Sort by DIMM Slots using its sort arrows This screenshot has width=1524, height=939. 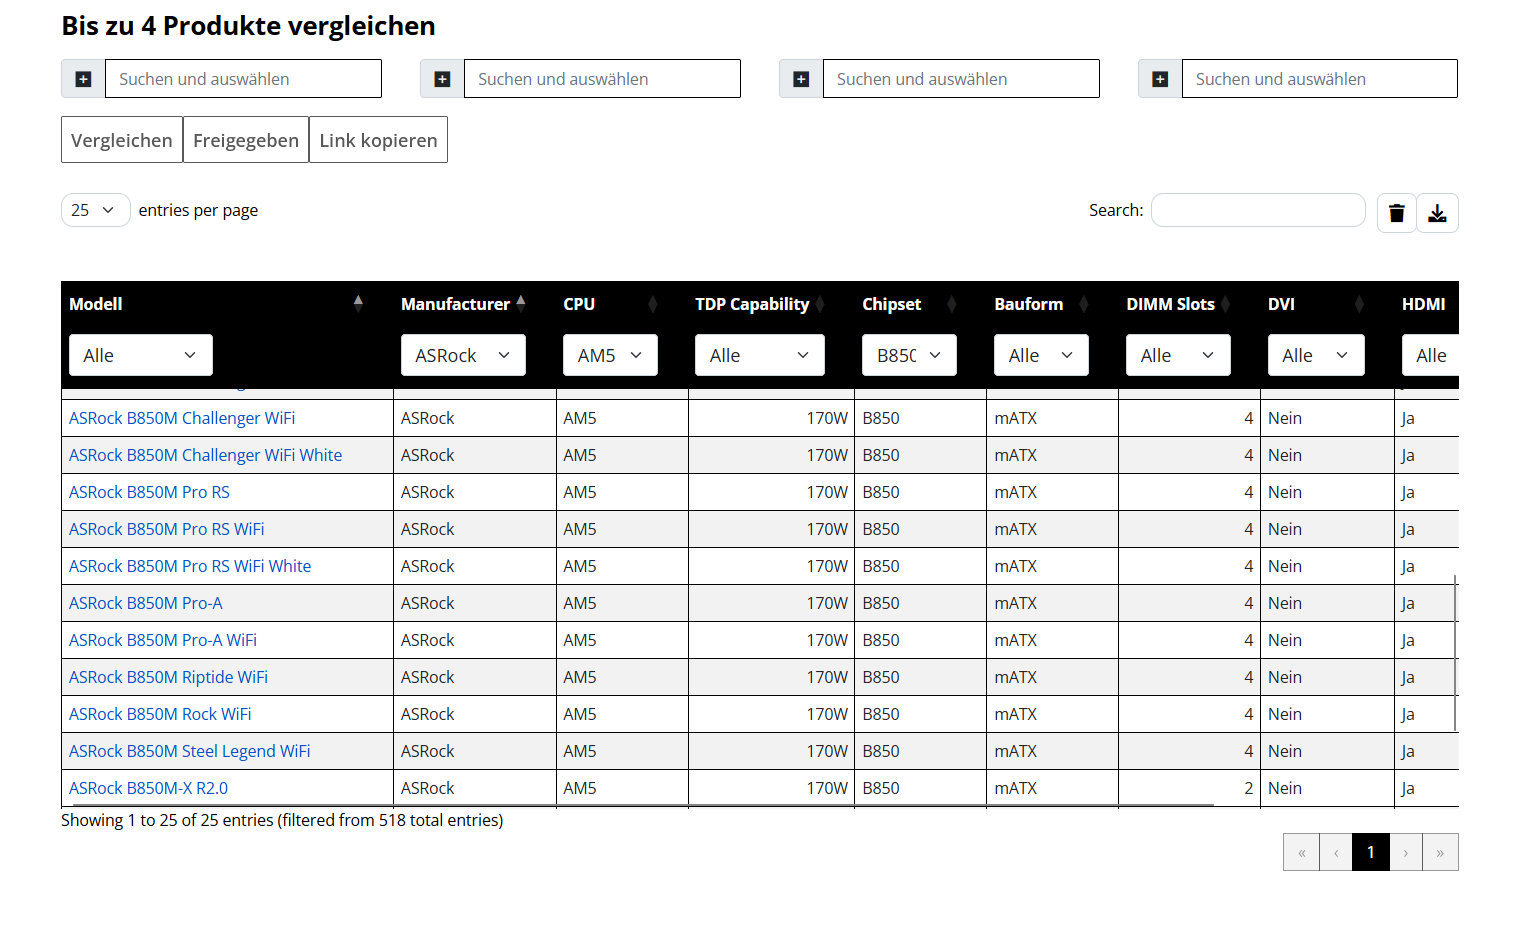point(1225,303)
